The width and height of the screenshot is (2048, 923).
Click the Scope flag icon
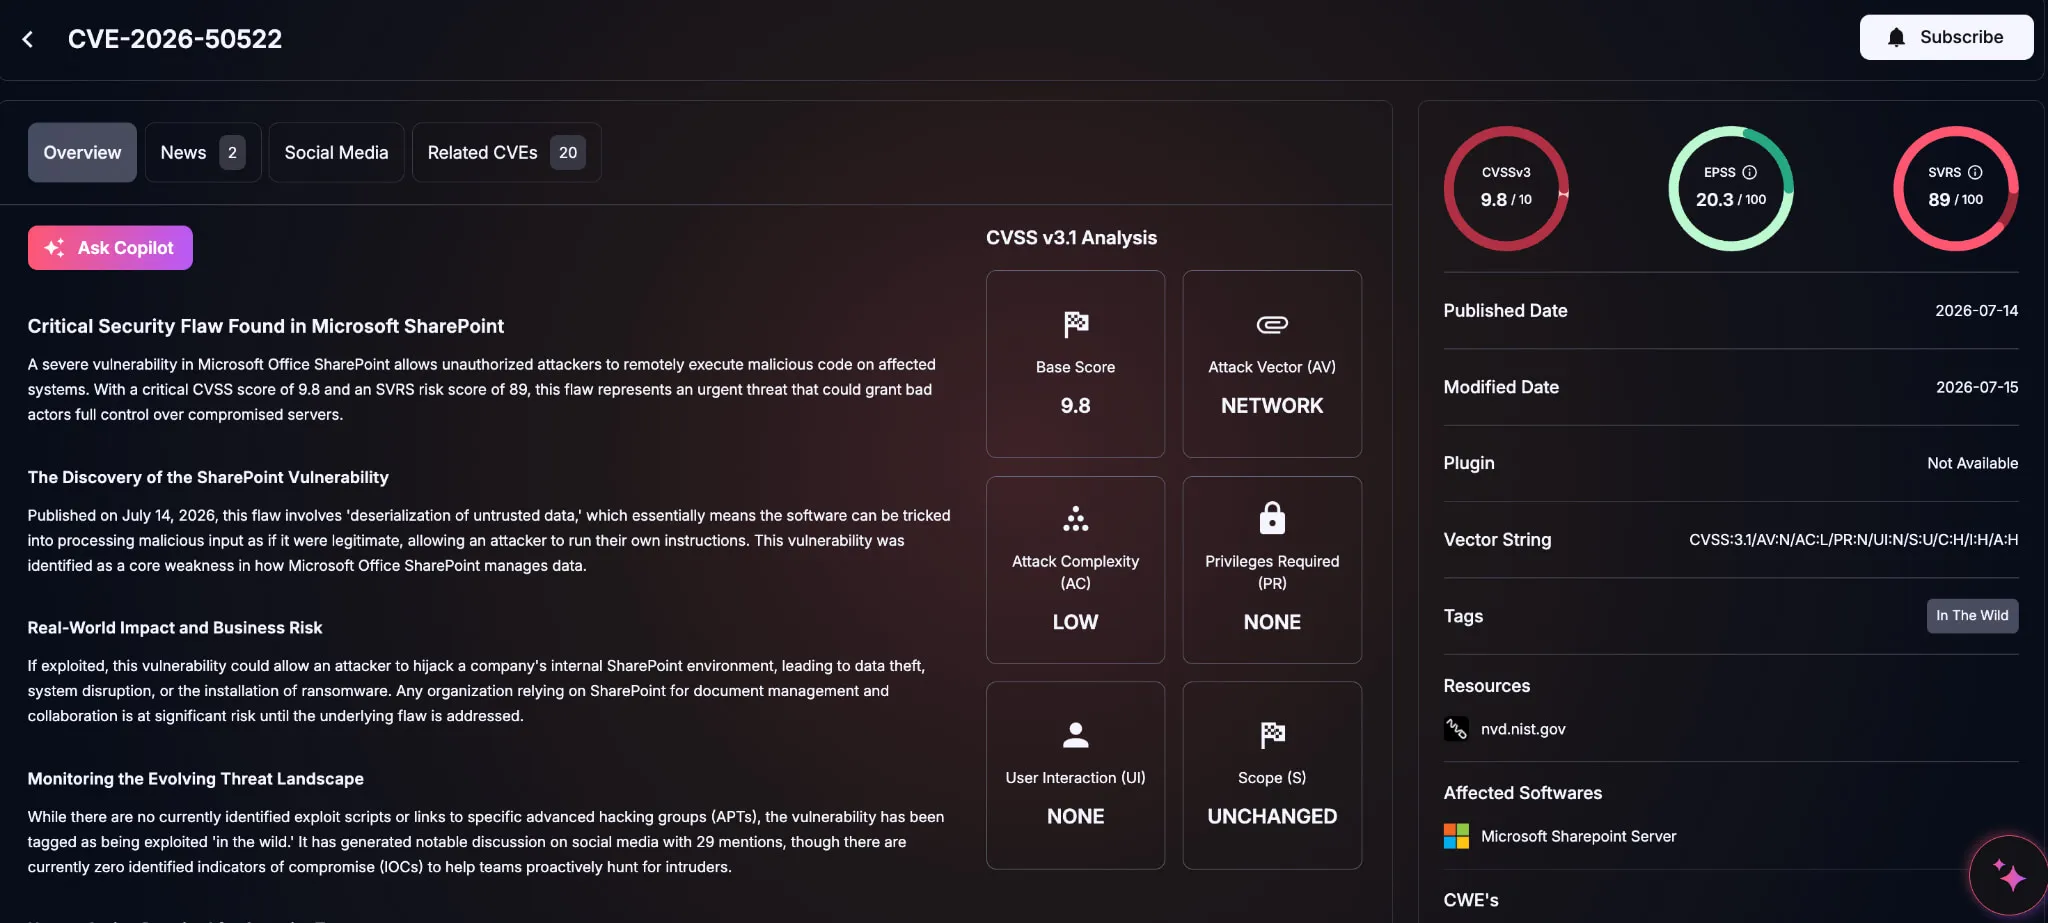1272,735
